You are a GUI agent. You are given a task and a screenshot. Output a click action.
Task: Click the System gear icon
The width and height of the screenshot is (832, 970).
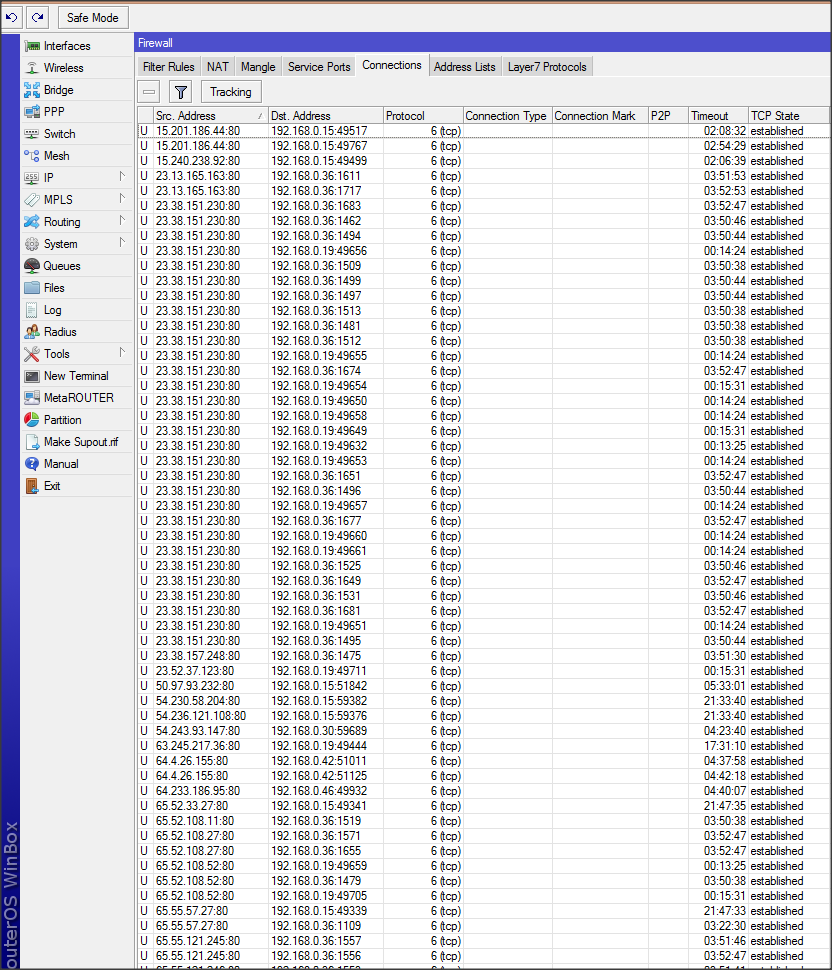32,244
